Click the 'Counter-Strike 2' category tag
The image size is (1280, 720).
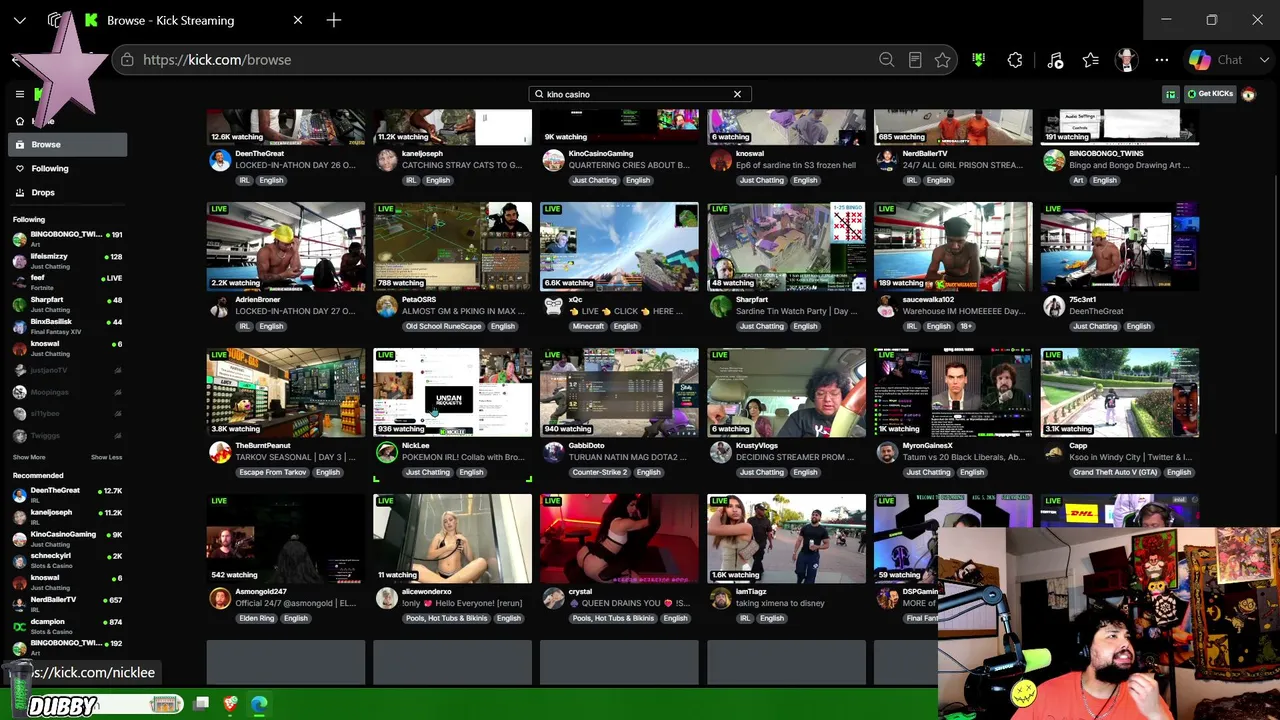600,472
